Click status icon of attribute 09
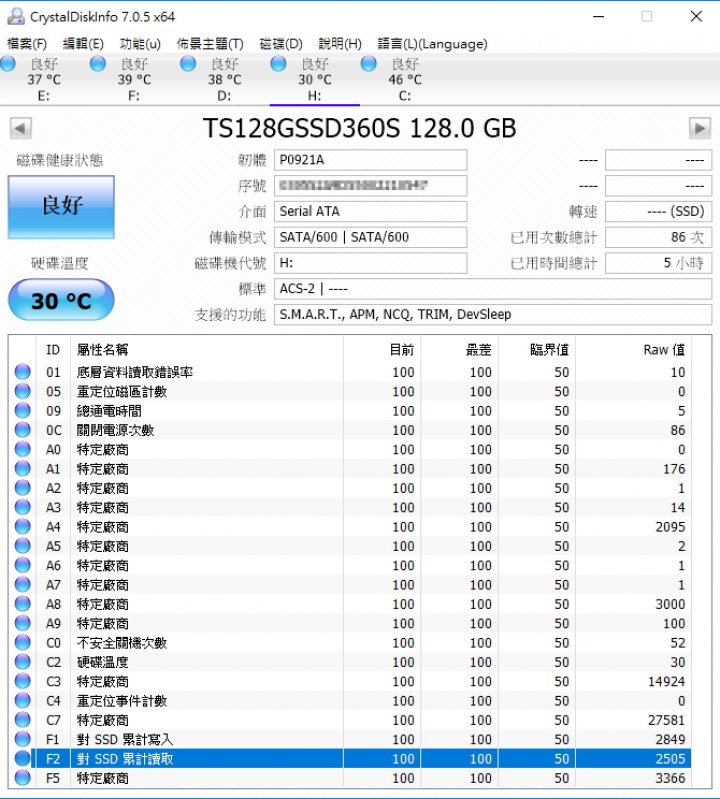Screen dimensions: 720x799 point(22,411)
